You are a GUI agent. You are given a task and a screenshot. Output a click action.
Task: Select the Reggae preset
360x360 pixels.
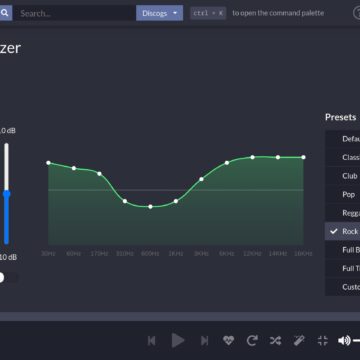click(x=342, y=213)
